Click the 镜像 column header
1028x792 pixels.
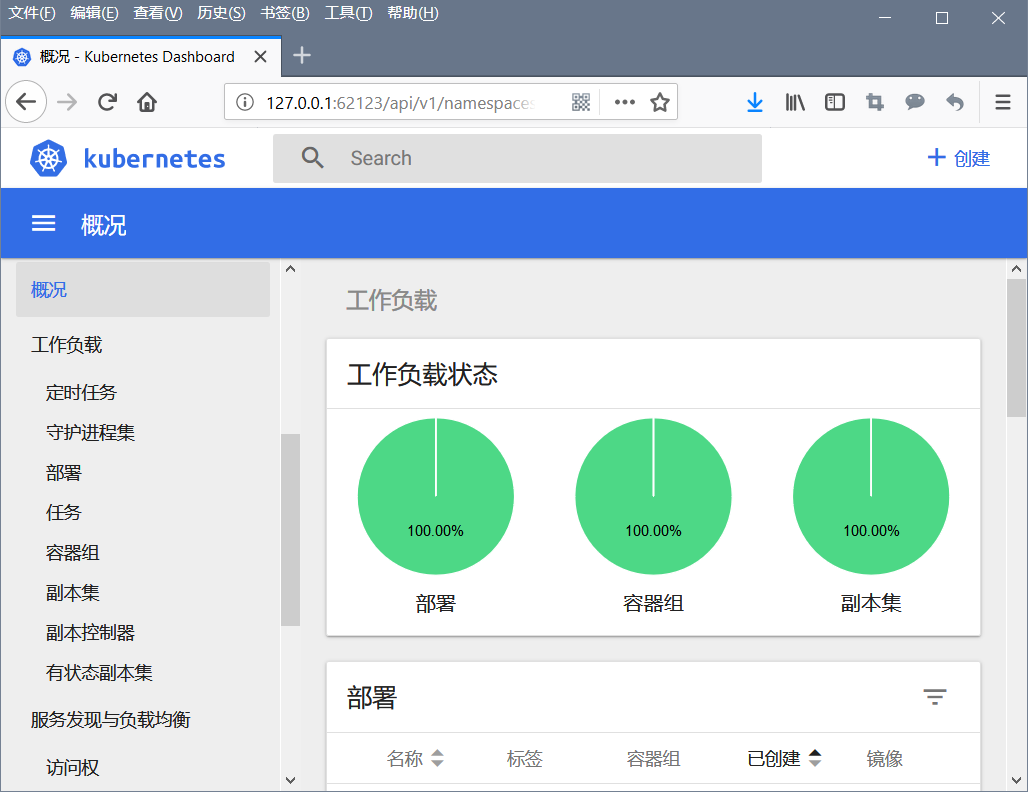(x=884, y=759)
